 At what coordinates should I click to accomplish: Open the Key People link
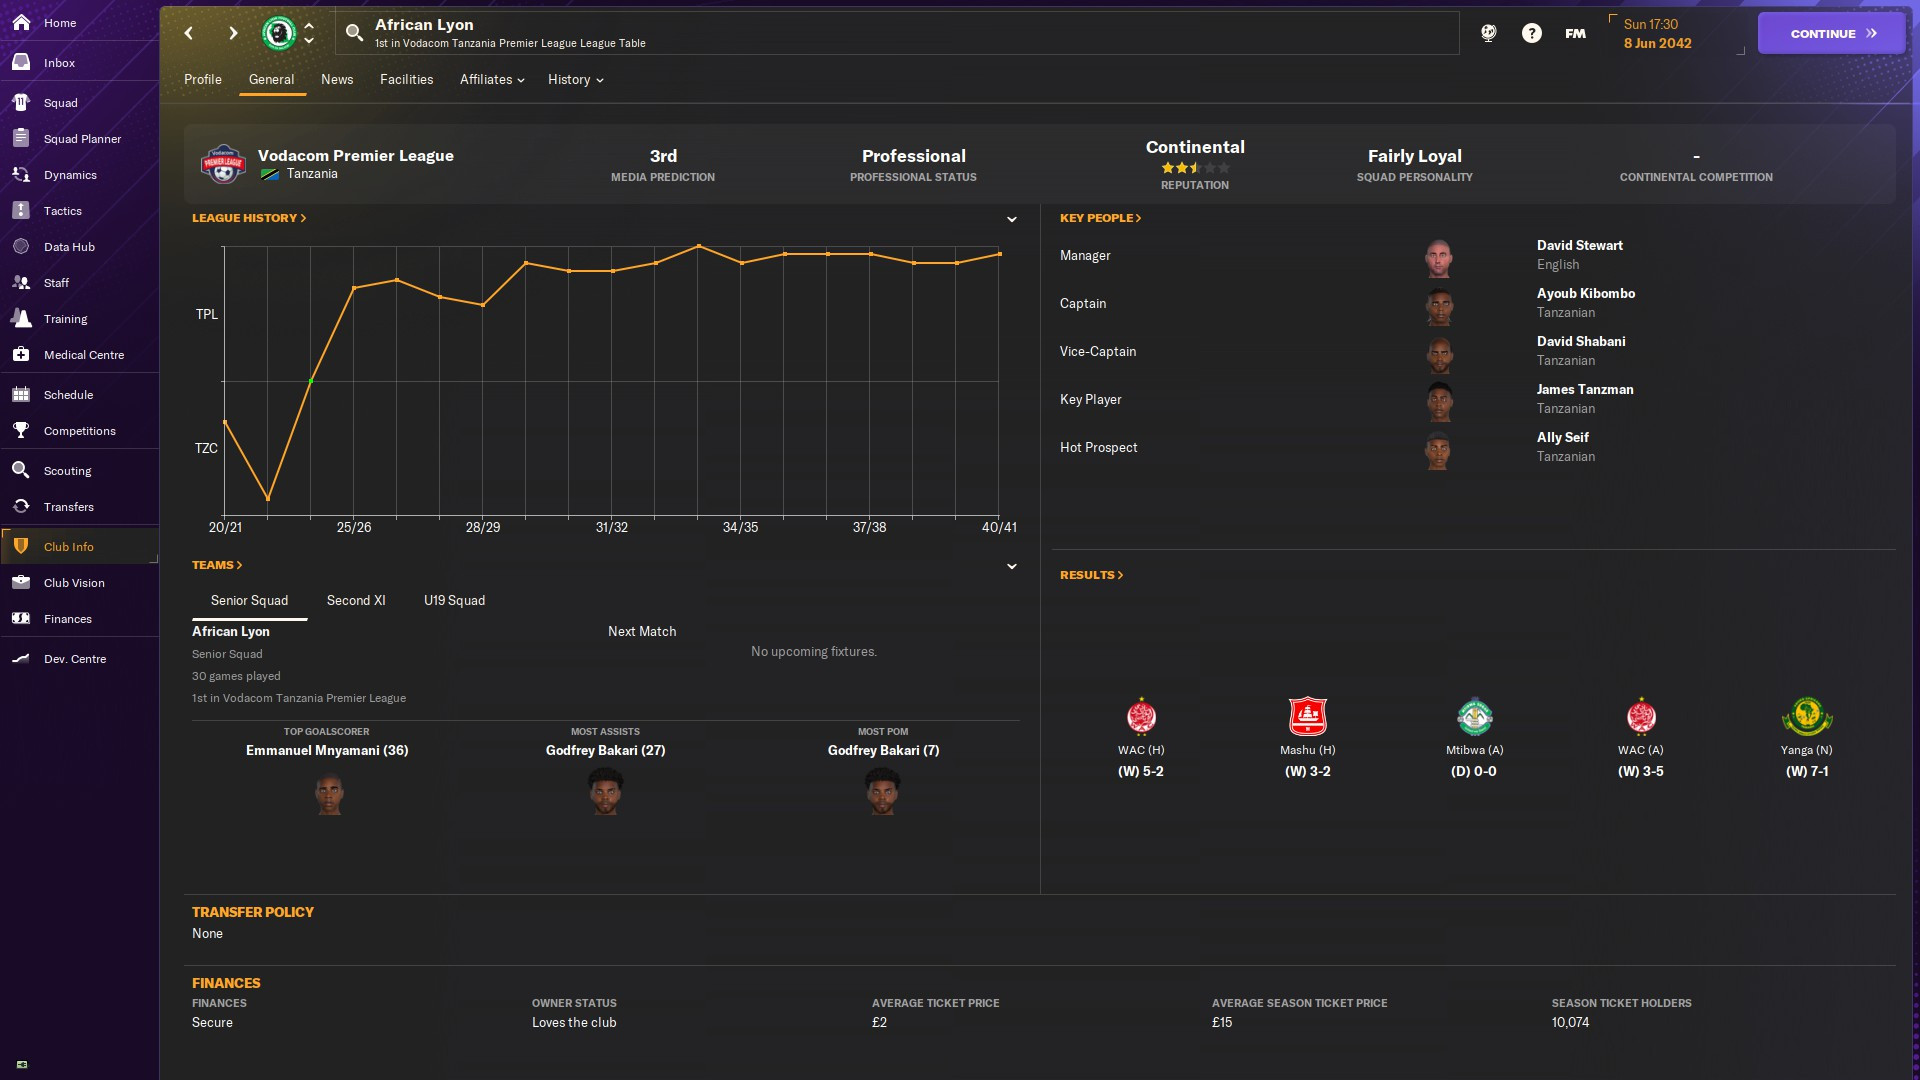pyautogui.click(x=1099, y=218)
